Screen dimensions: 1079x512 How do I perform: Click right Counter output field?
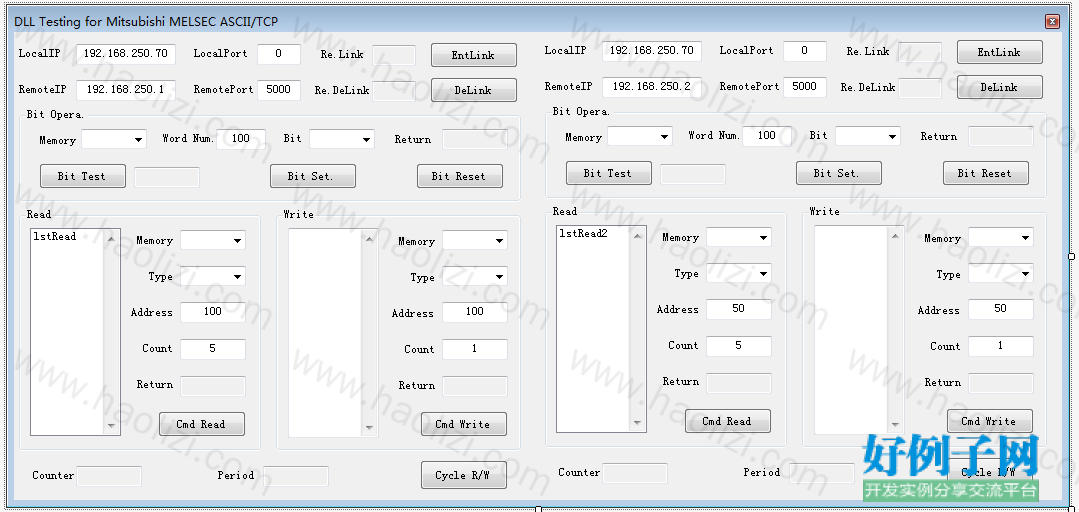634,473
